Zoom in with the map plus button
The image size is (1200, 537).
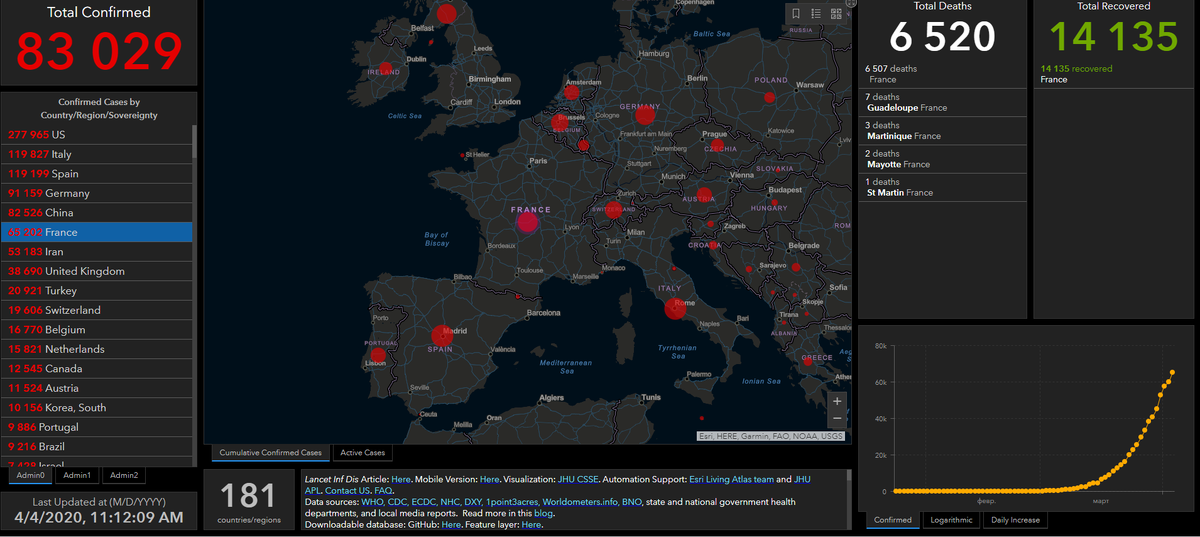[837, 401]
